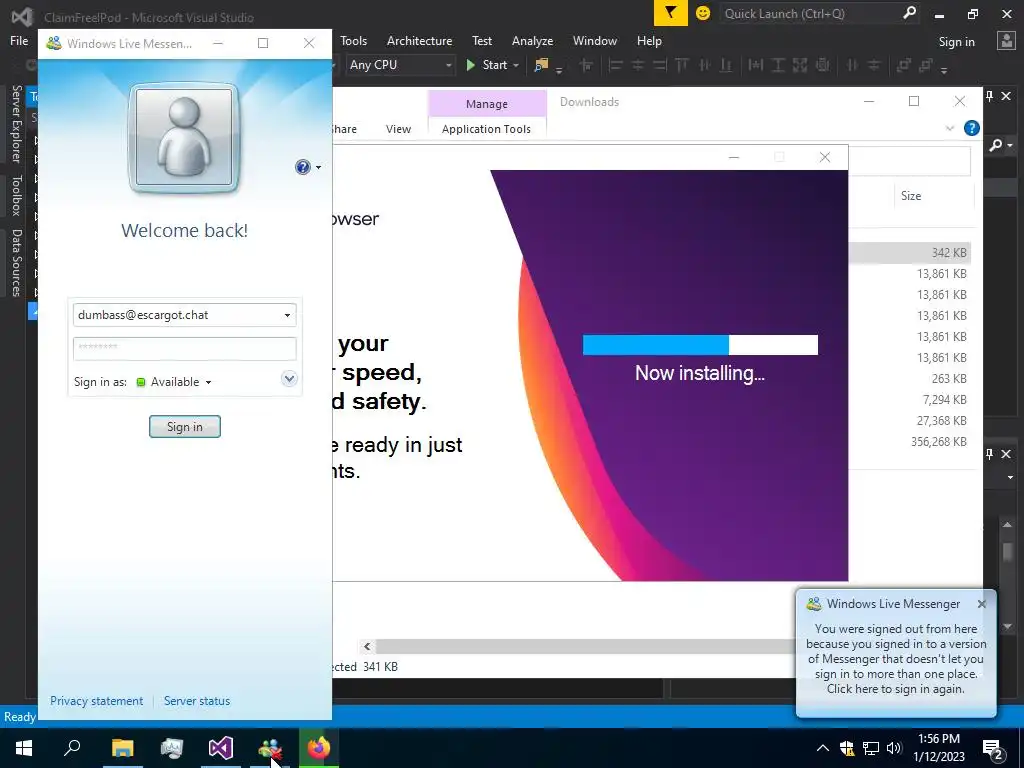Click the taskbar volume speaker icon

pyautogui.click(x=894, y=748)
